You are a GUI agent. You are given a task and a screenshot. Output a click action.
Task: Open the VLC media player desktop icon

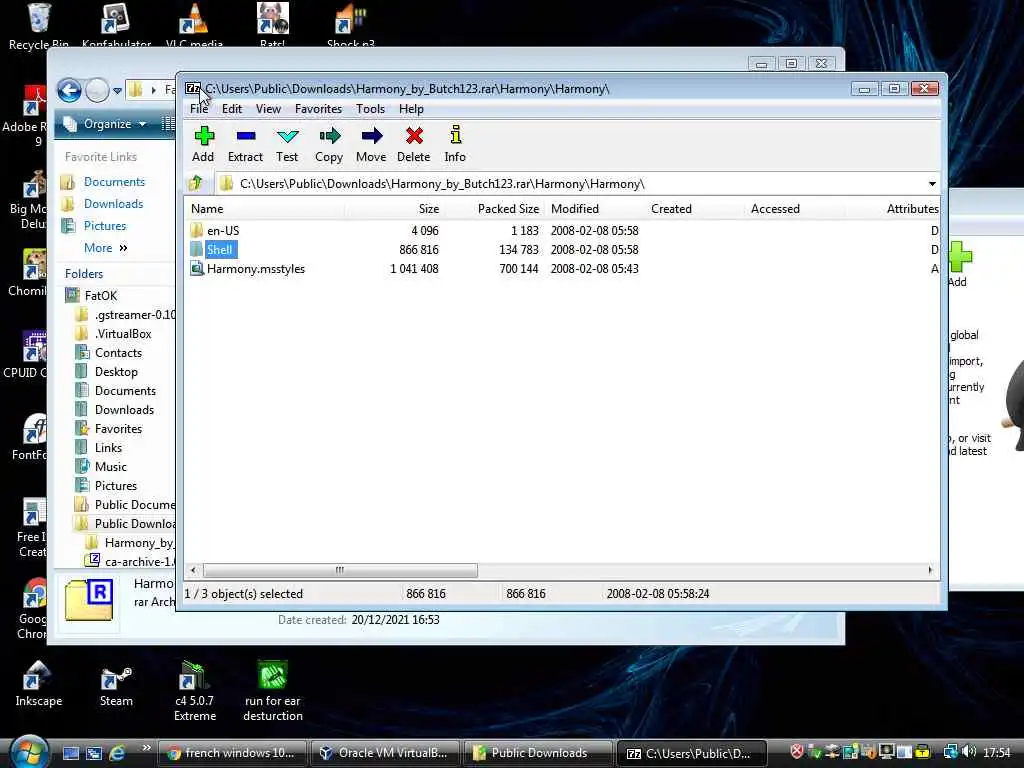click(x=194, y=26)
